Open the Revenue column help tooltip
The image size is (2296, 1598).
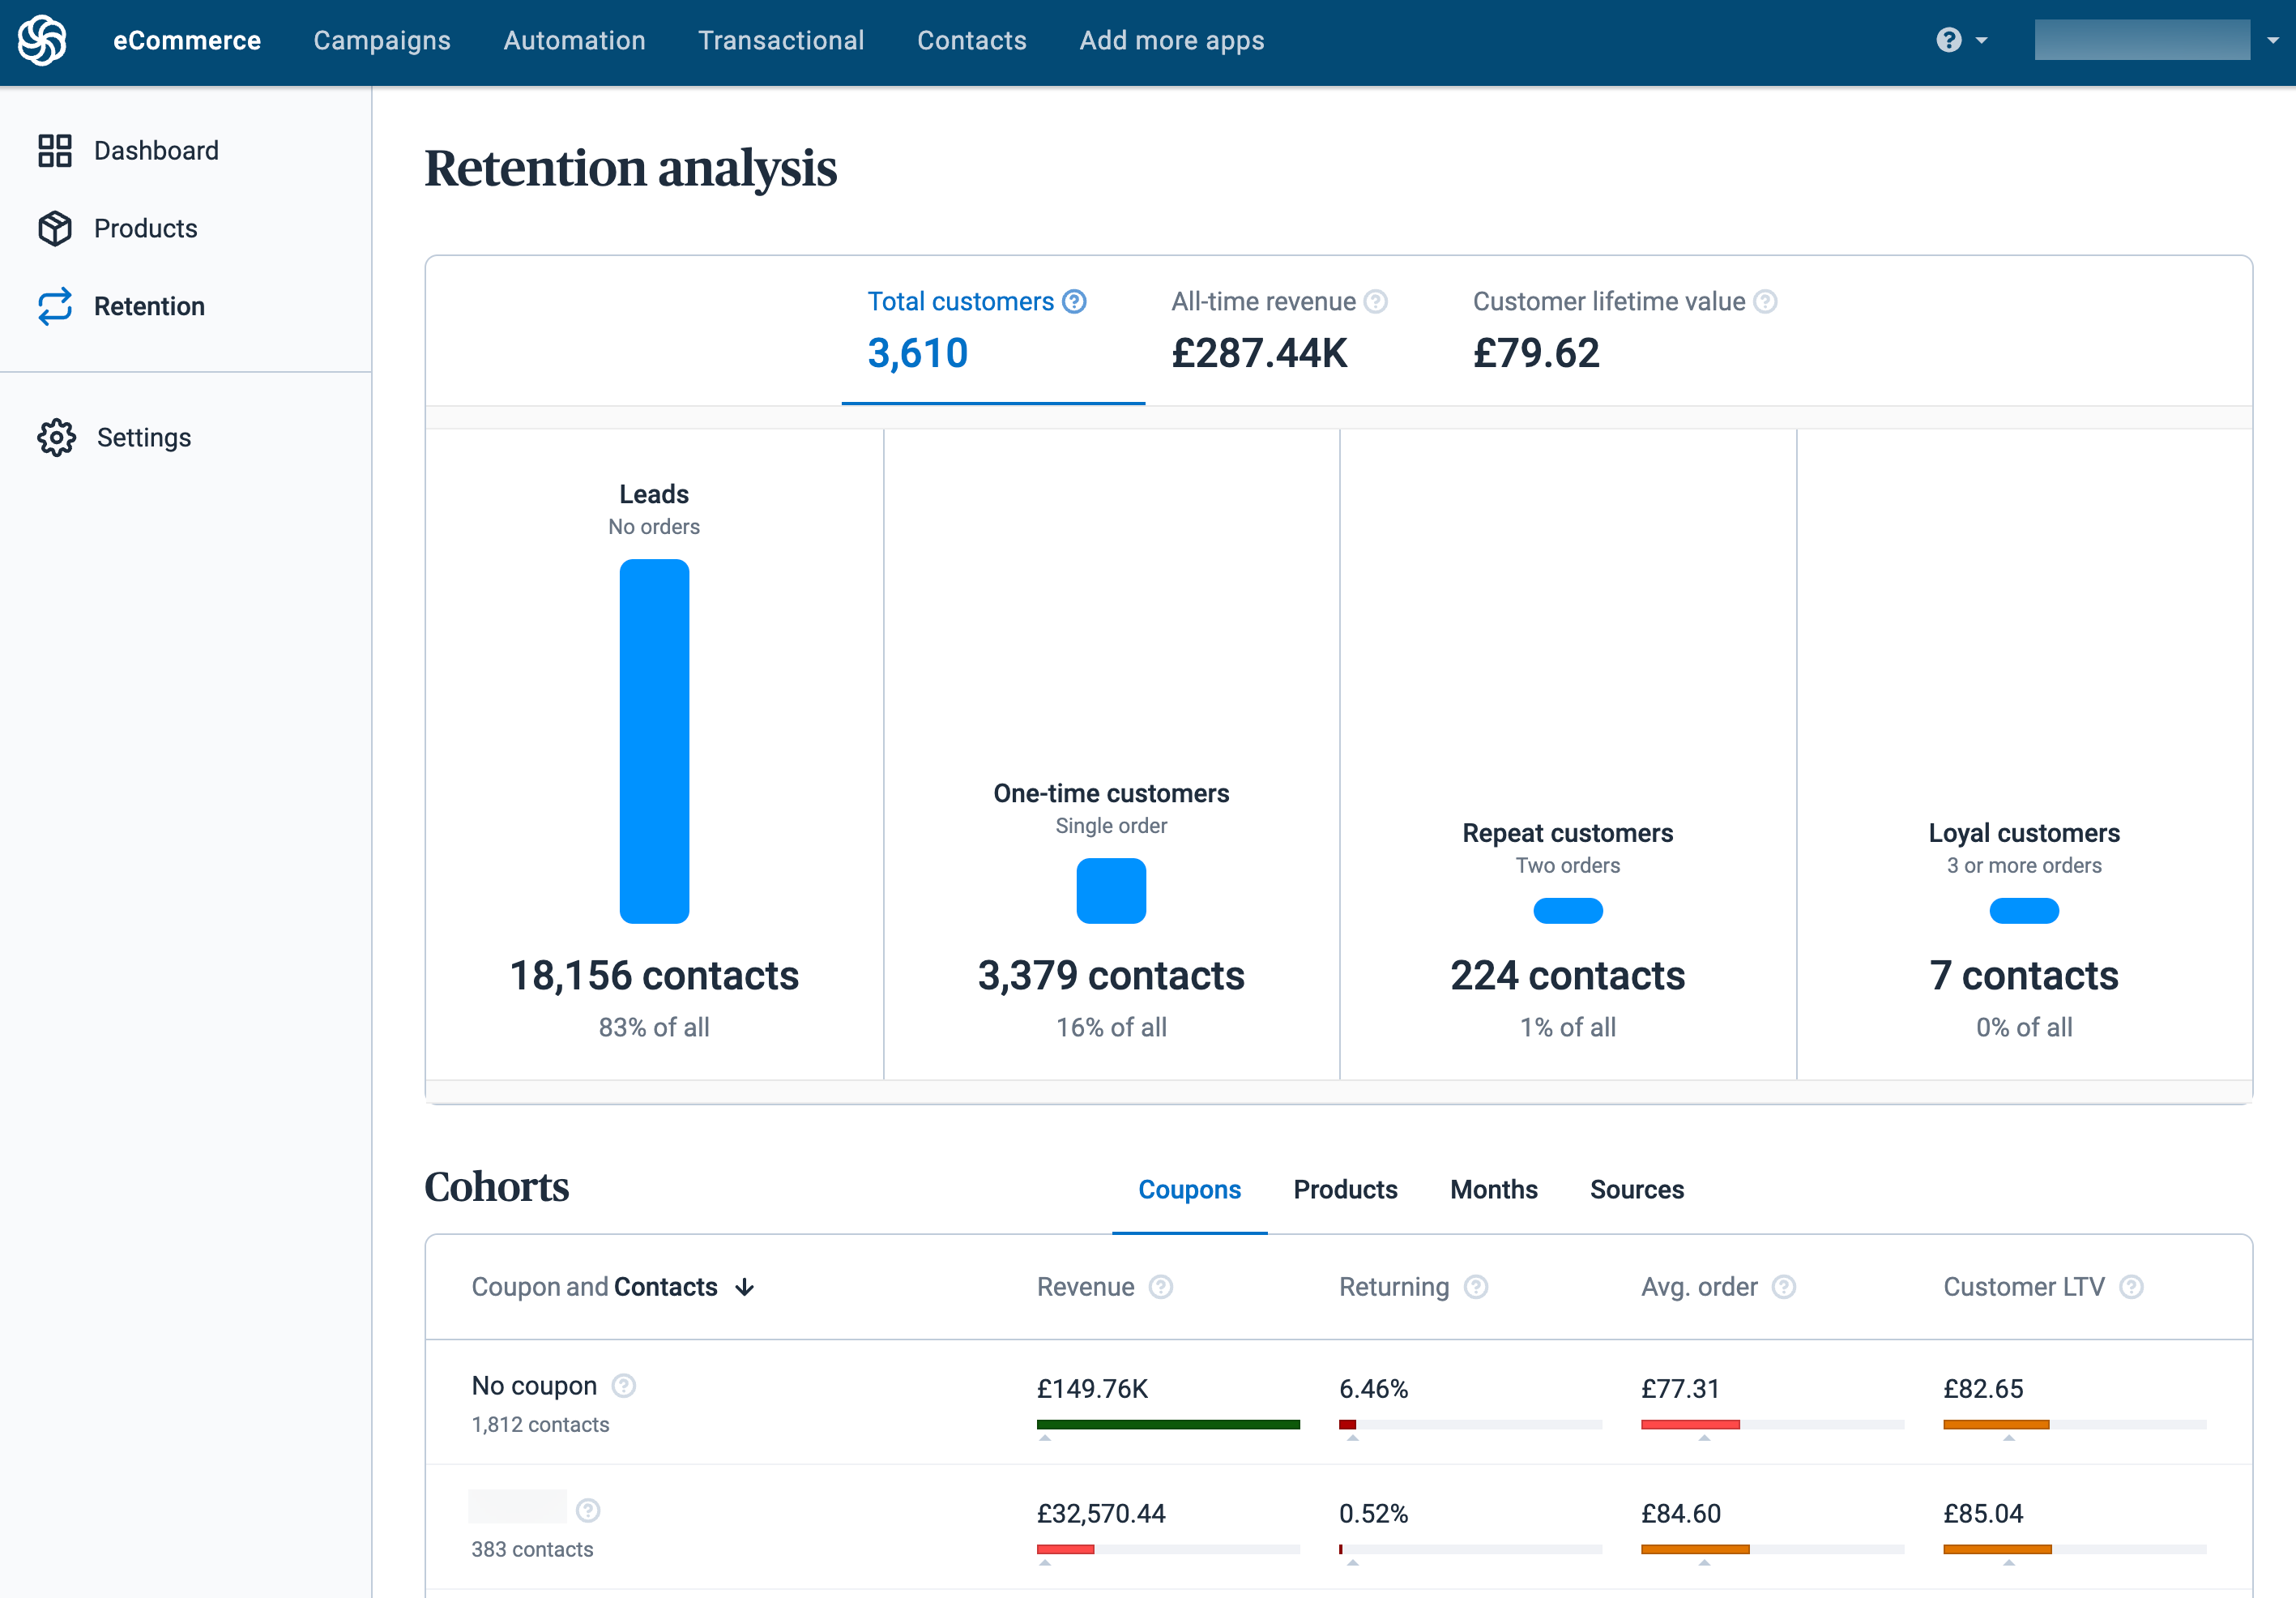coord(1160,1288)
